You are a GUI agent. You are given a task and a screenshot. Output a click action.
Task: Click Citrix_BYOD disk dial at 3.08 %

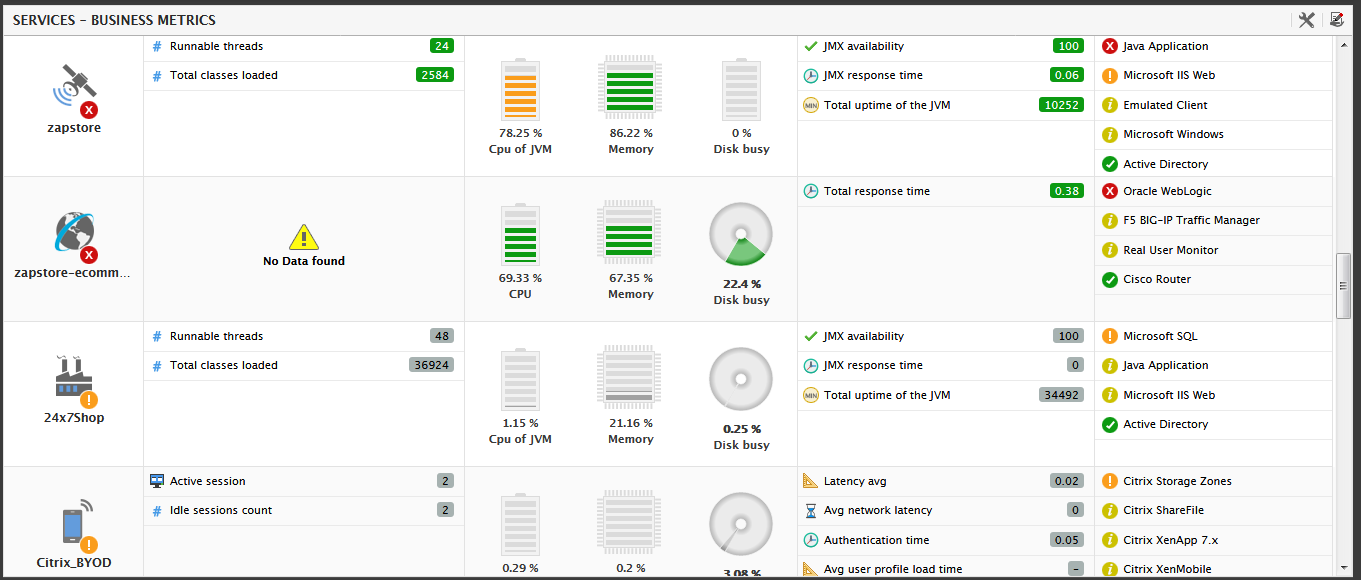pos(741,526)
